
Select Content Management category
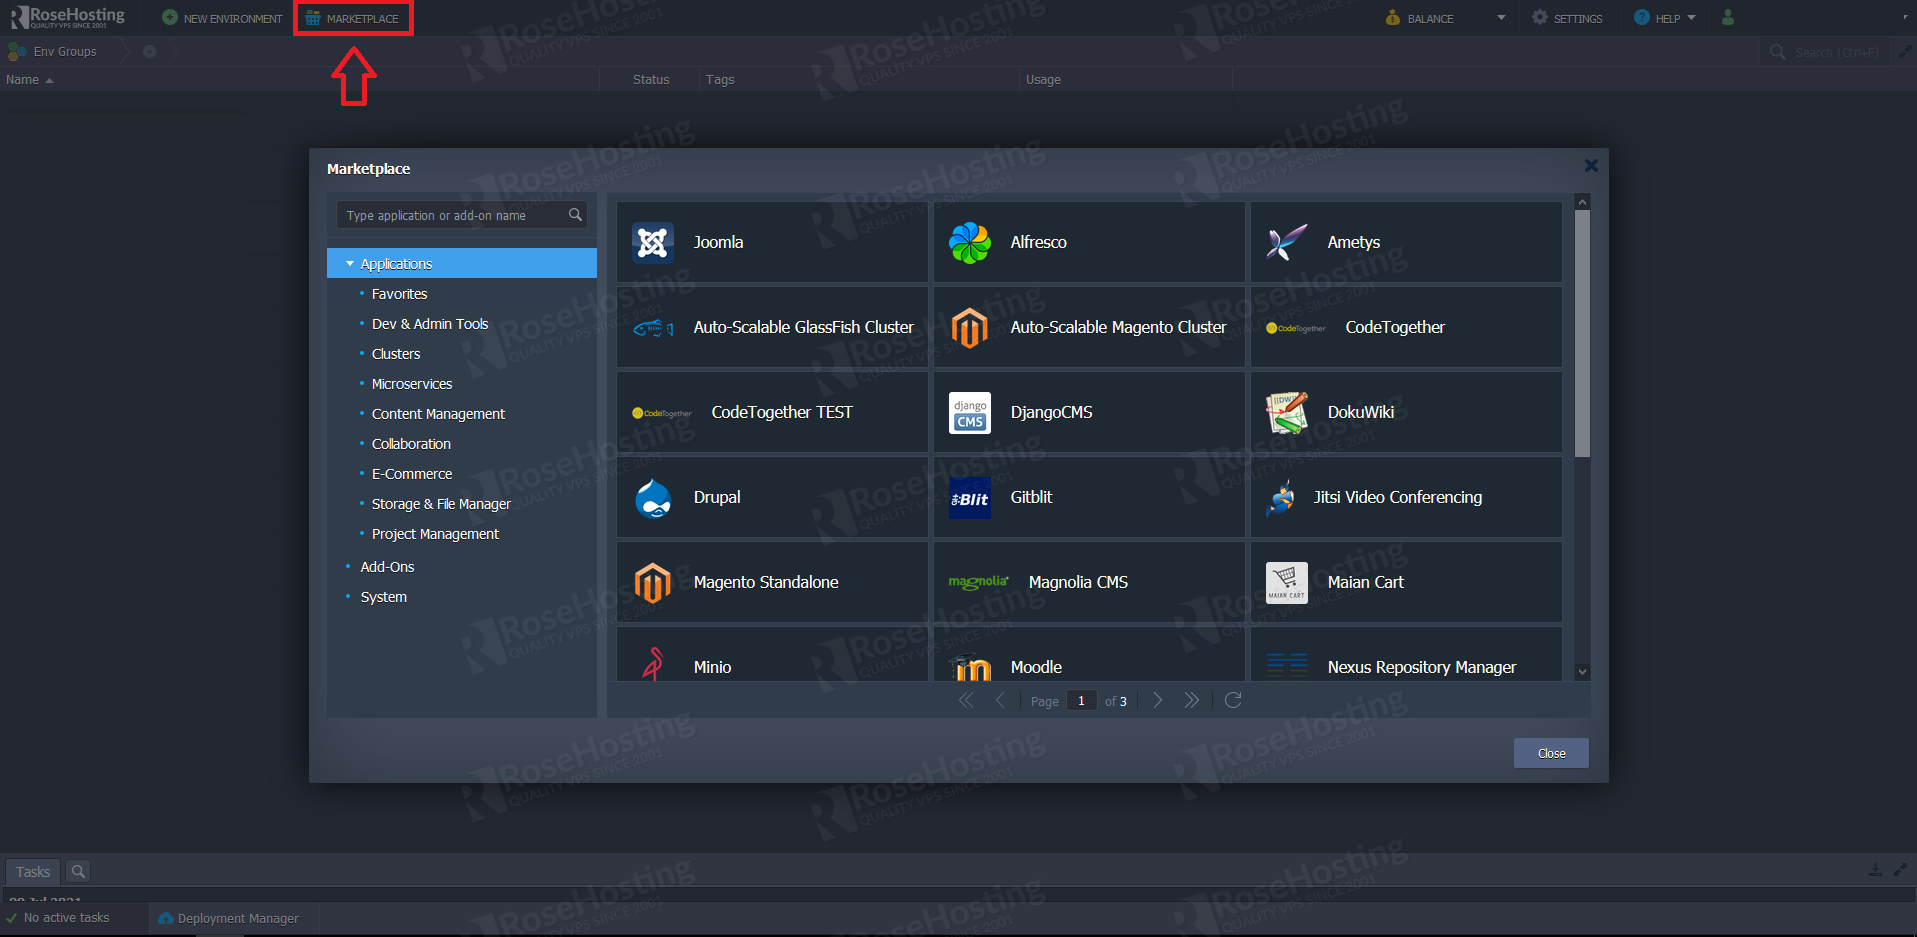point(438,414)
